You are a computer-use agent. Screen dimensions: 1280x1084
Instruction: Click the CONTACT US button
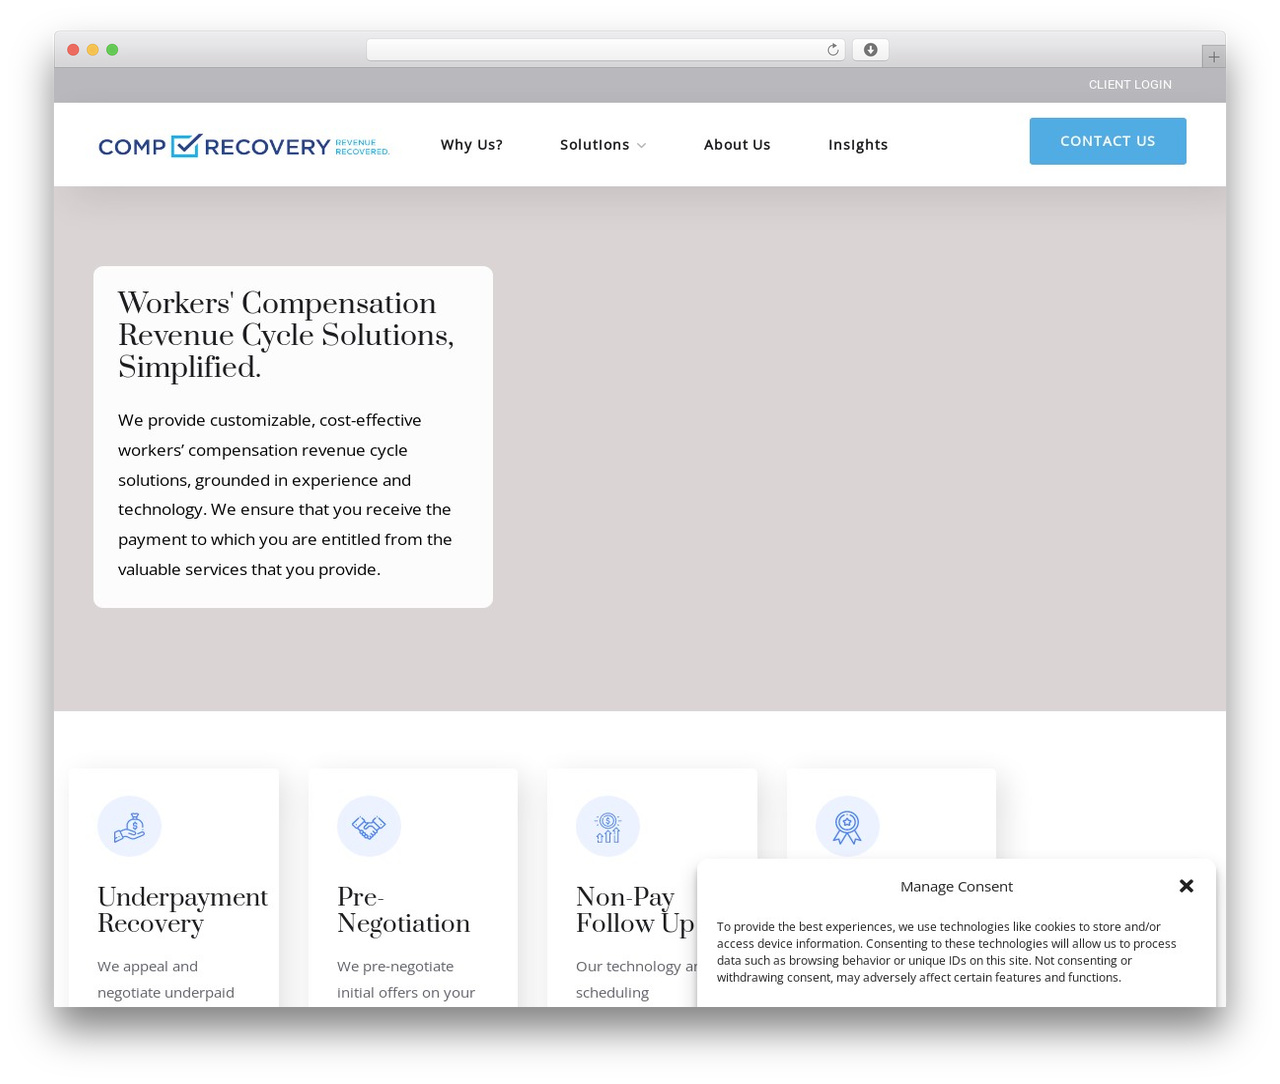click(x=1108, y=141)
